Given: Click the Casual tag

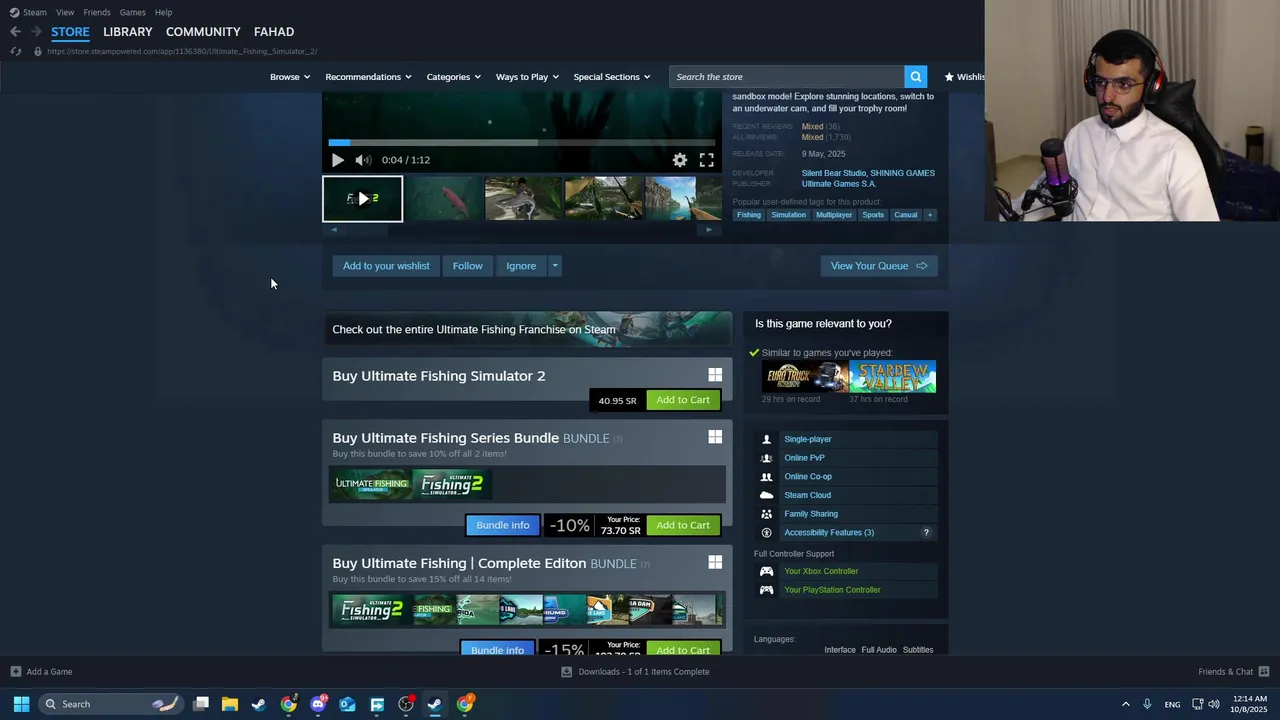Looking at the screenshot, I should click(906, 215).
